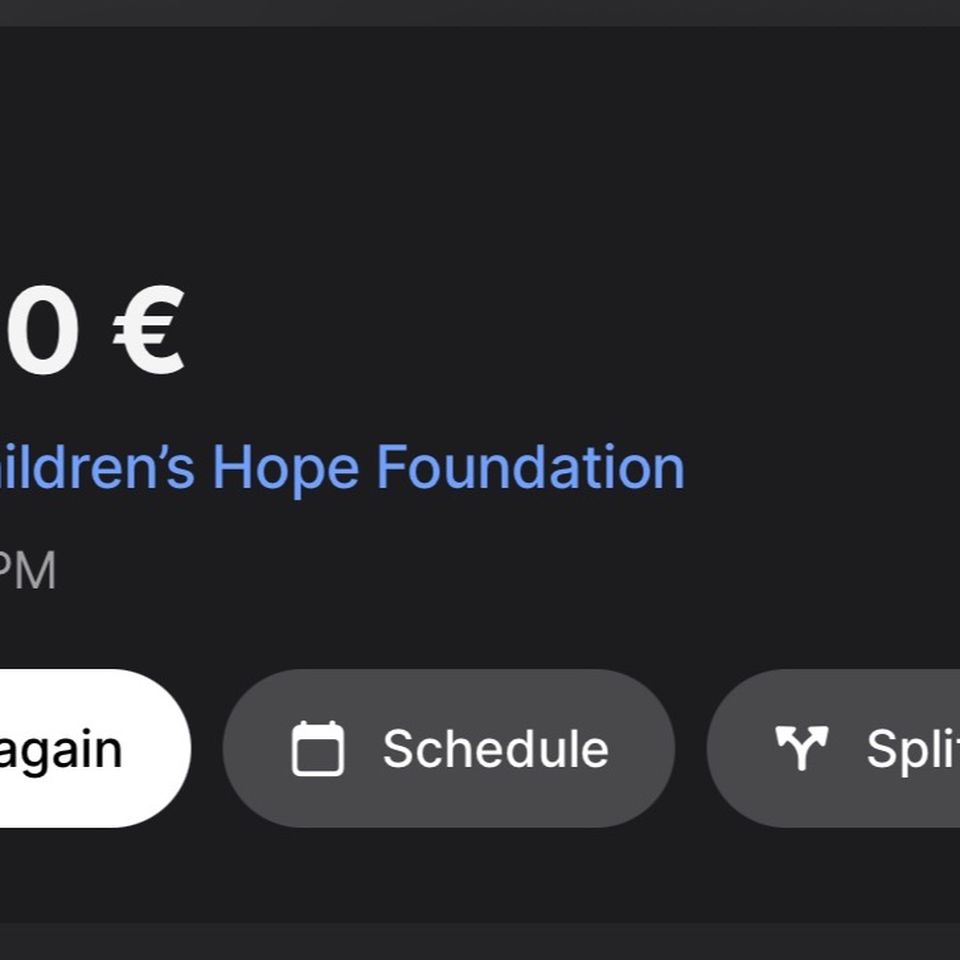
Task: Click the zero digit of the amount
Action: coord(41,331)
